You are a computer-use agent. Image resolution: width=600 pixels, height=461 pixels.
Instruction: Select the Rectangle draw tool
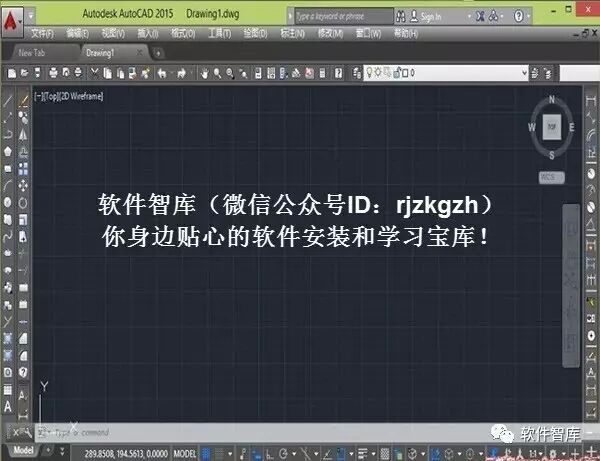point(7,168)
